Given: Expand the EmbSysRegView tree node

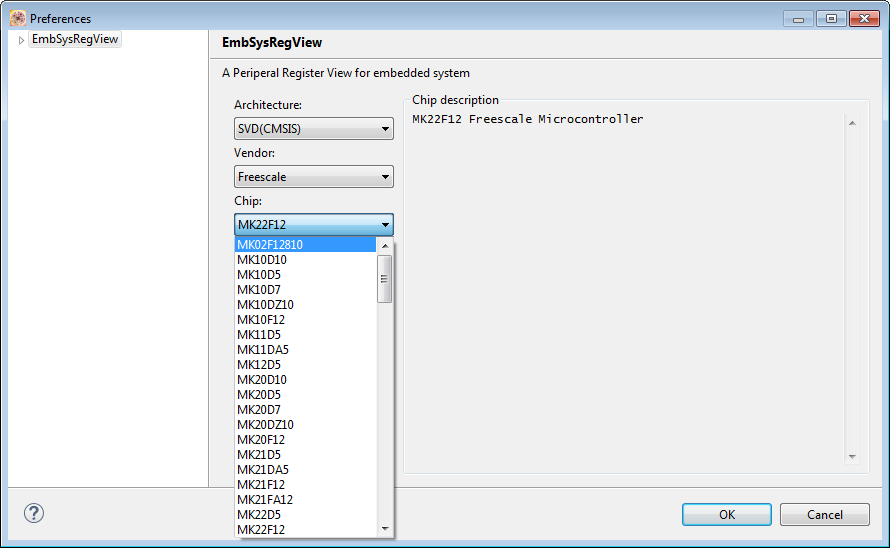Looking at the screenshot, I should (22, 40).
